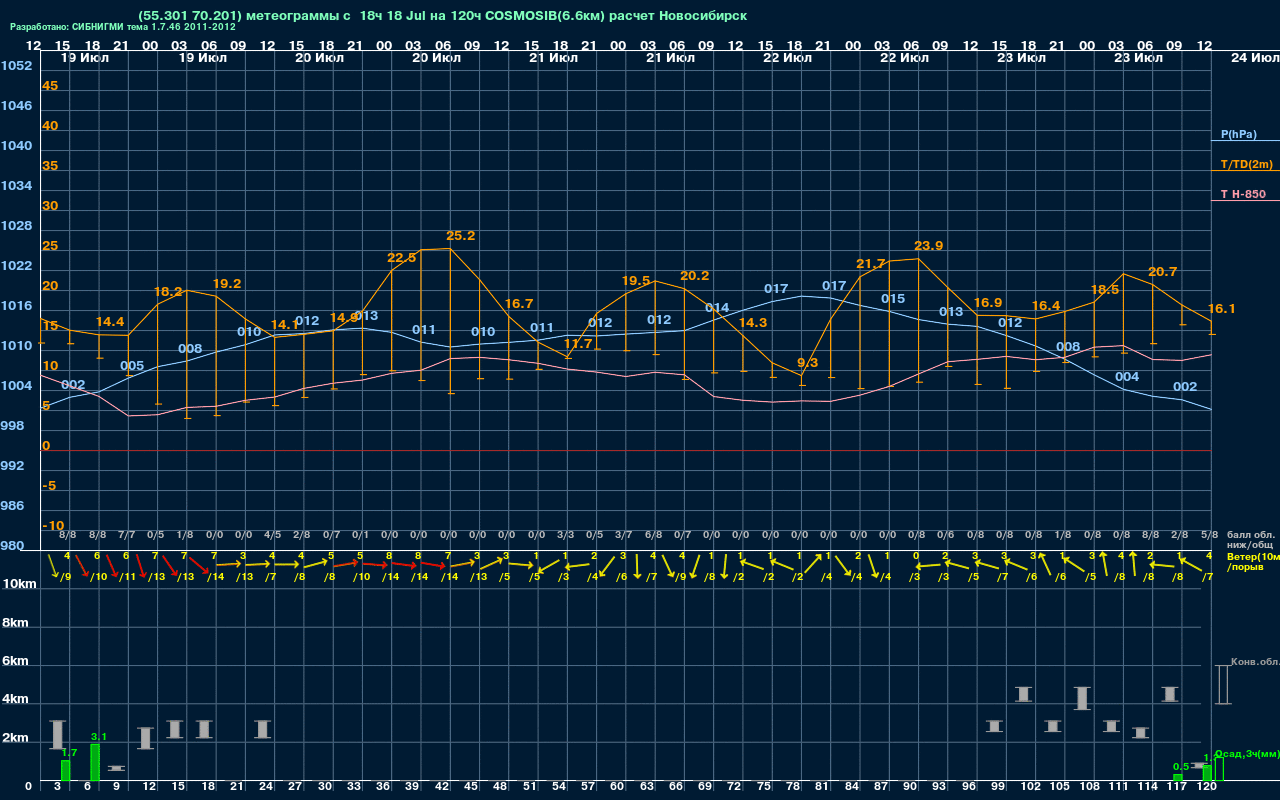Click the 015 pressure curve label
The width and height of the screenshot is (1280, 800).
(893, 299)
